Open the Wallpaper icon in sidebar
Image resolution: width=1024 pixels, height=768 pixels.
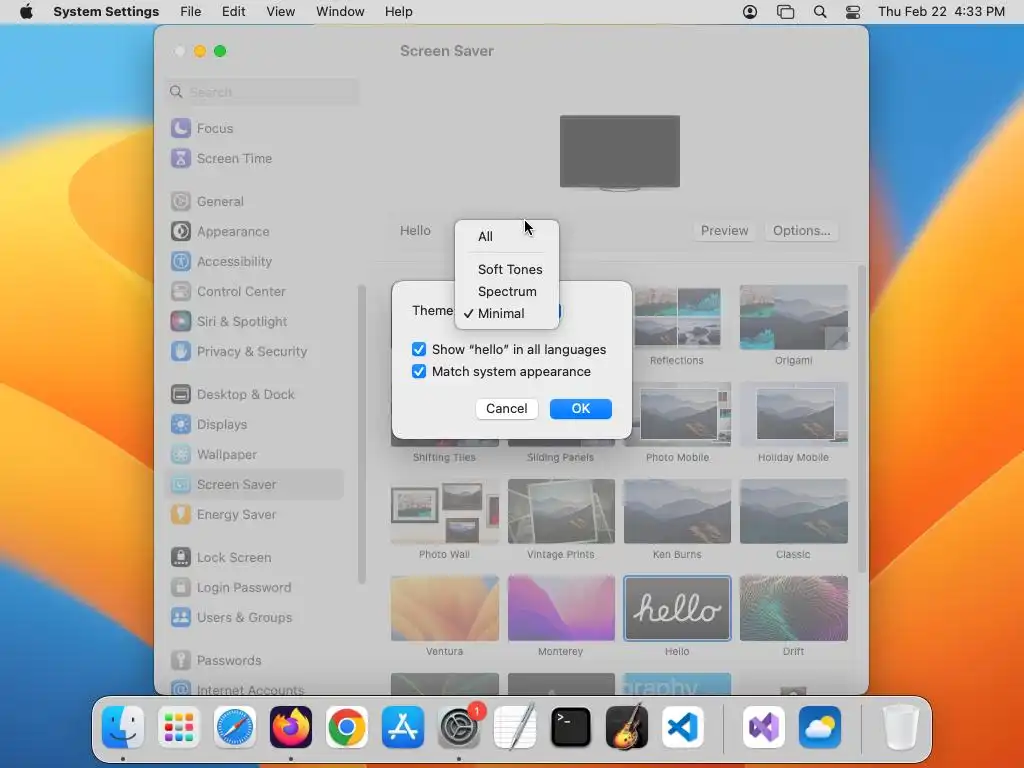click(181, 455)
